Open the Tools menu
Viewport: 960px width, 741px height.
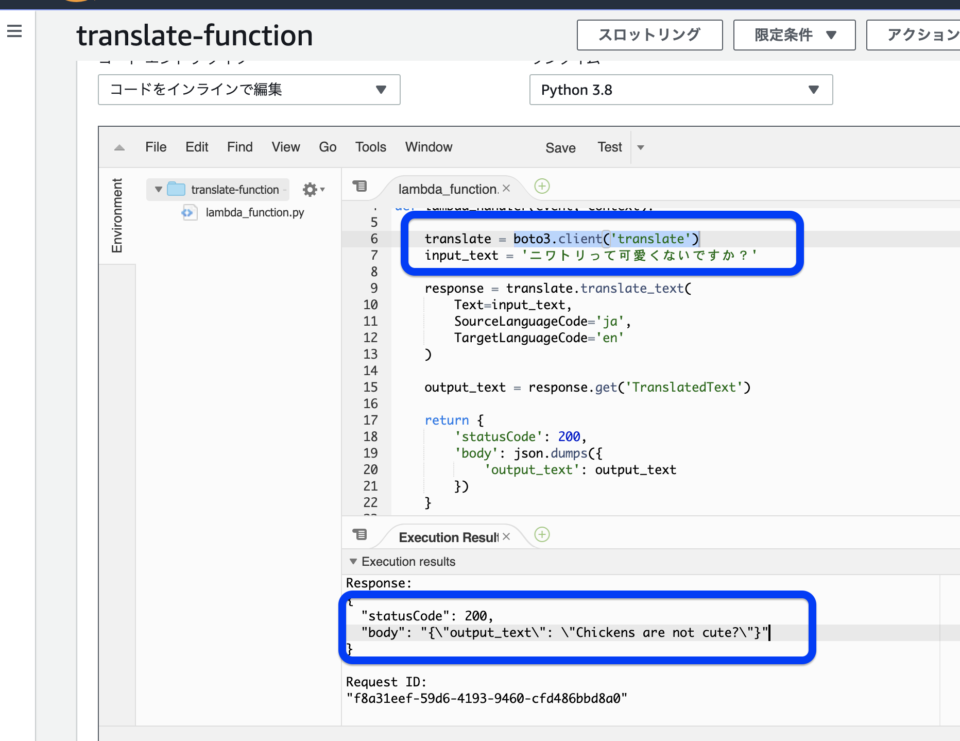370,147
